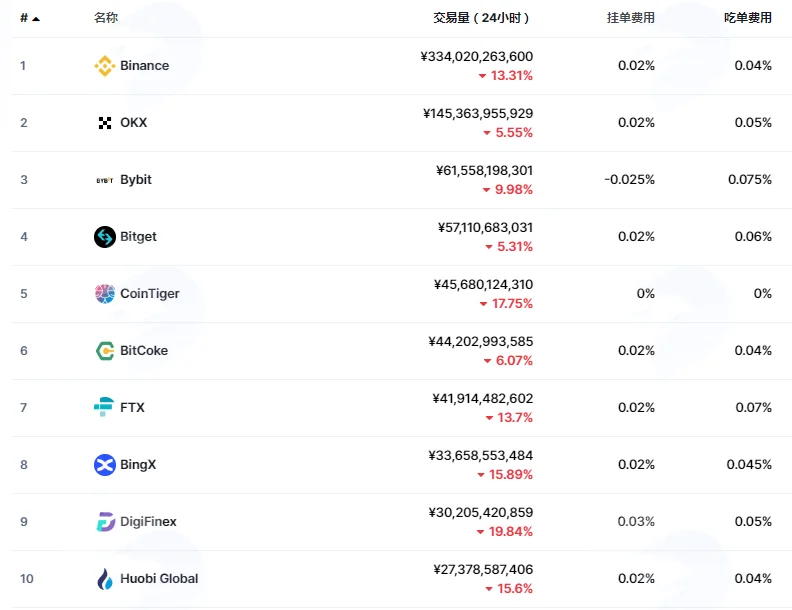Click the DigiFinex logo icon
This screenshot has width=792, height=610.
click(x=105, y=522)
